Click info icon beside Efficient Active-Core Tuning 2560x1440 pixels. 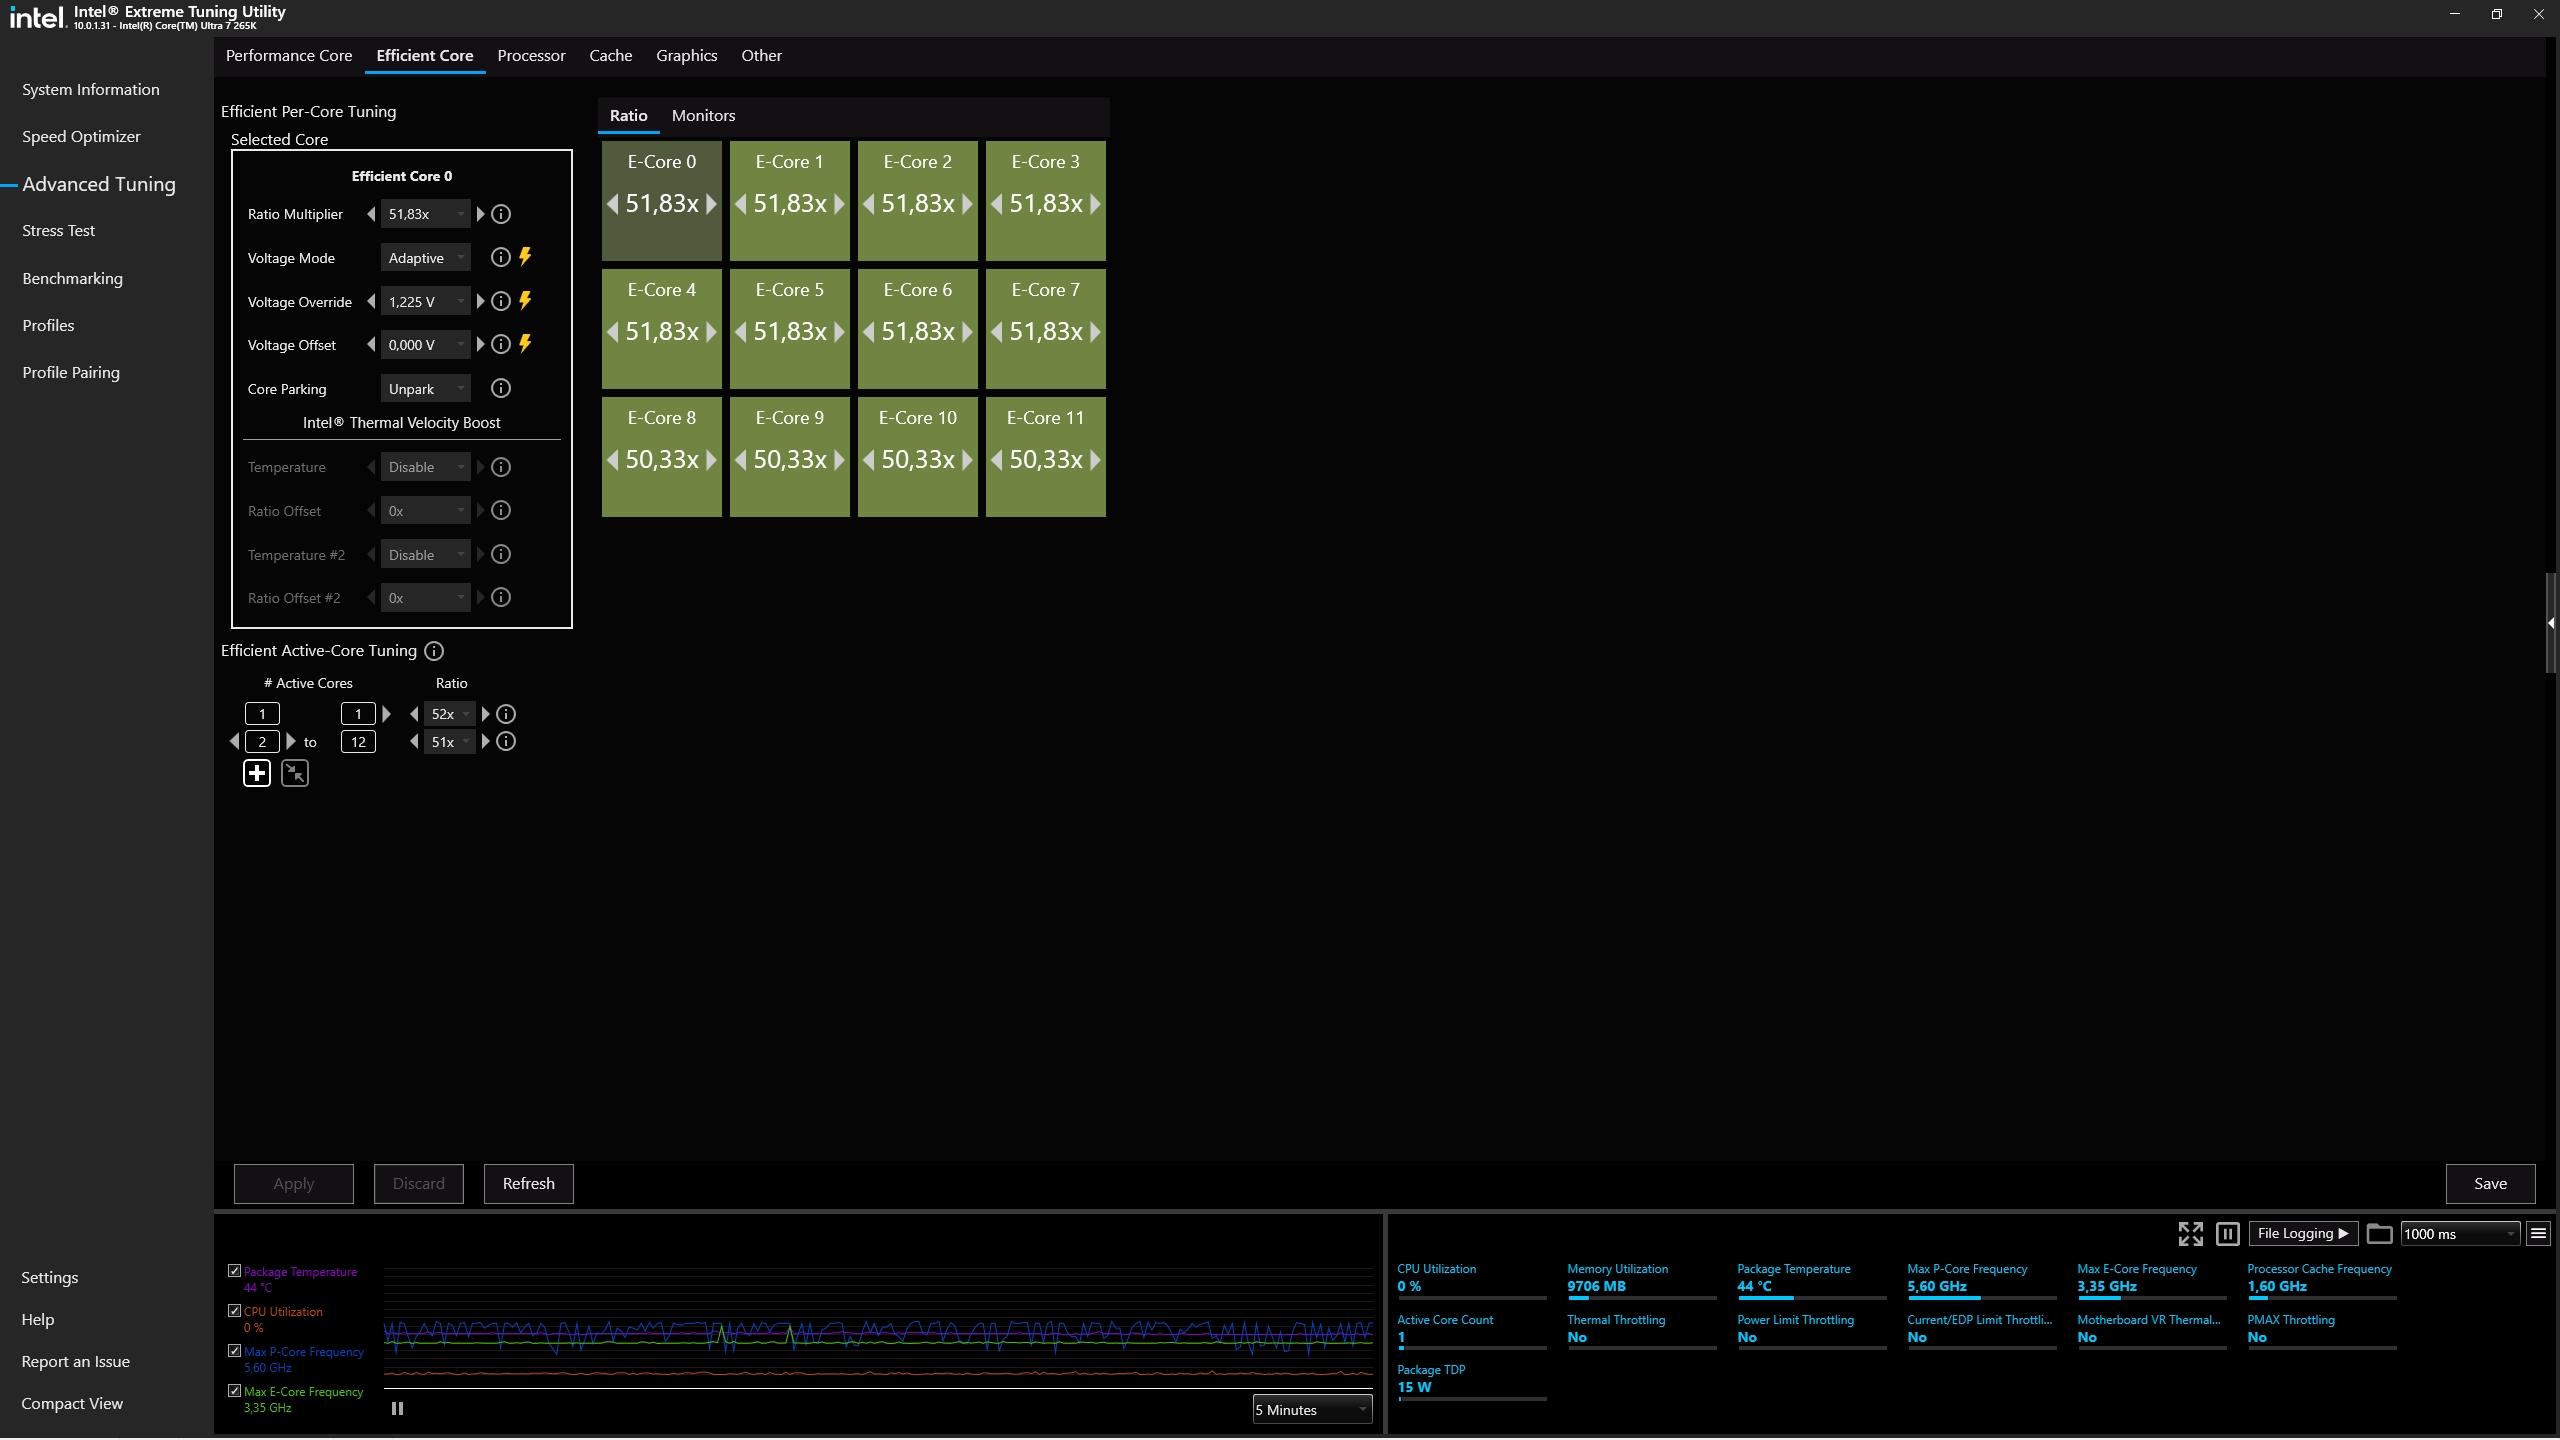(434, 651)
